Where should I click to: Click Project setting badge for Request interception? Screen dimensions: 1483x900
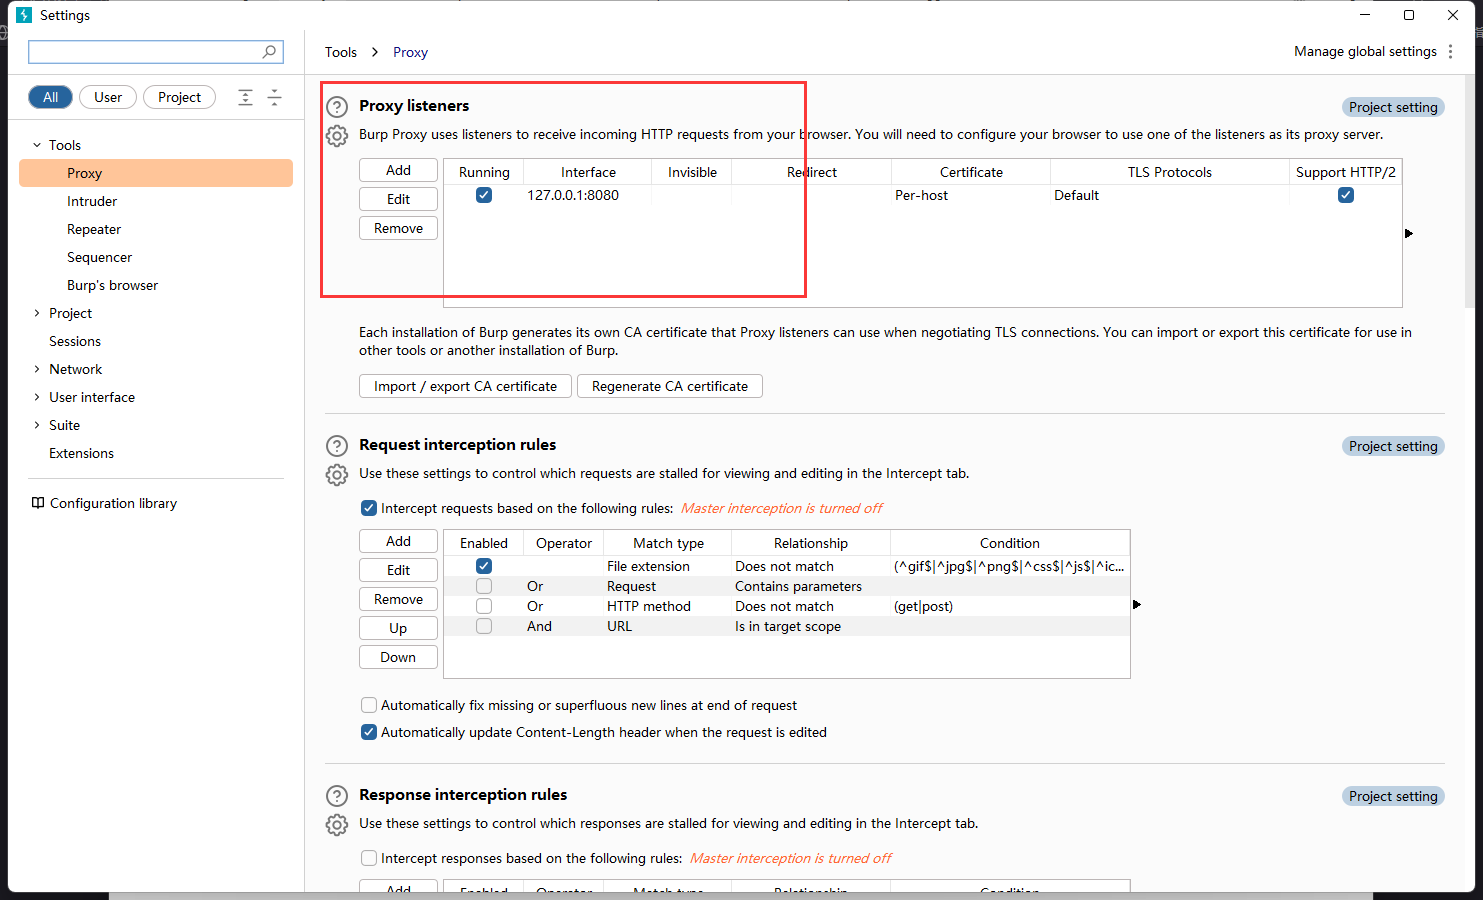point(1393,446)
